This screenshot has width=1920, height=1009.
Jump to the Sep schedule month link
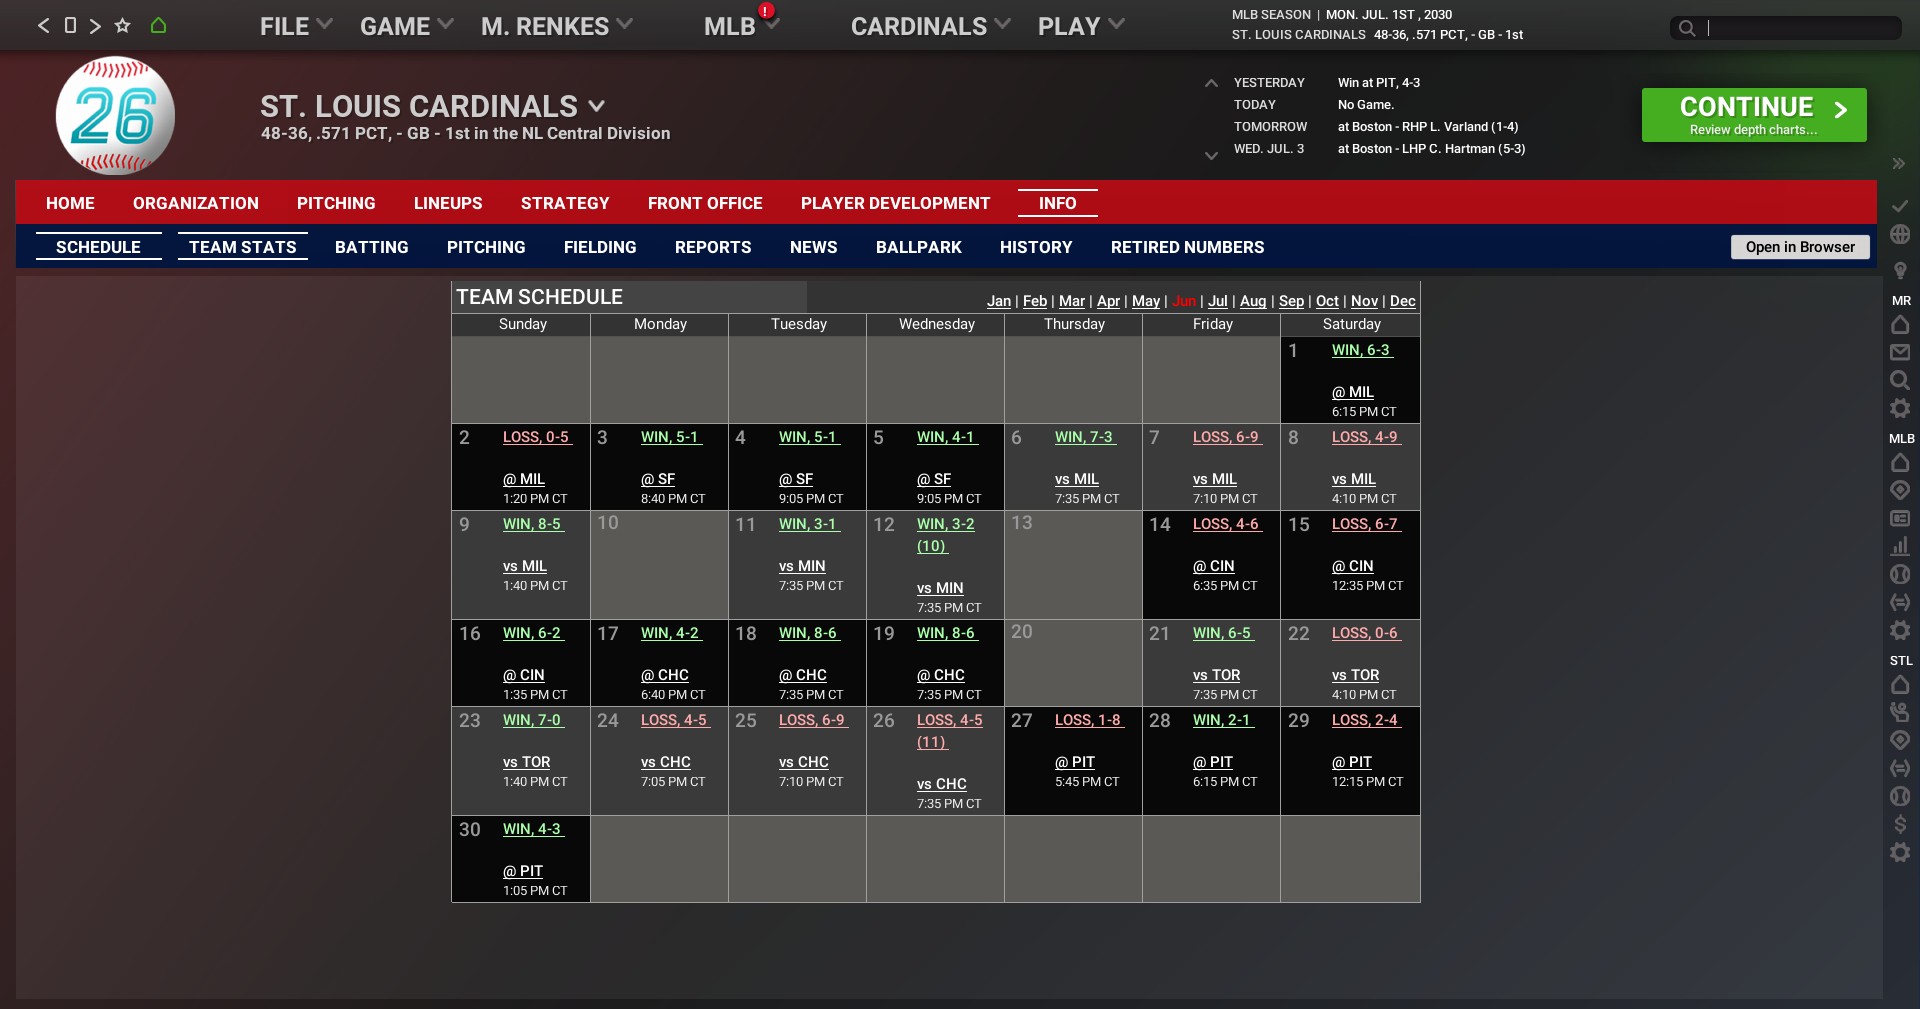(1292, 301)
